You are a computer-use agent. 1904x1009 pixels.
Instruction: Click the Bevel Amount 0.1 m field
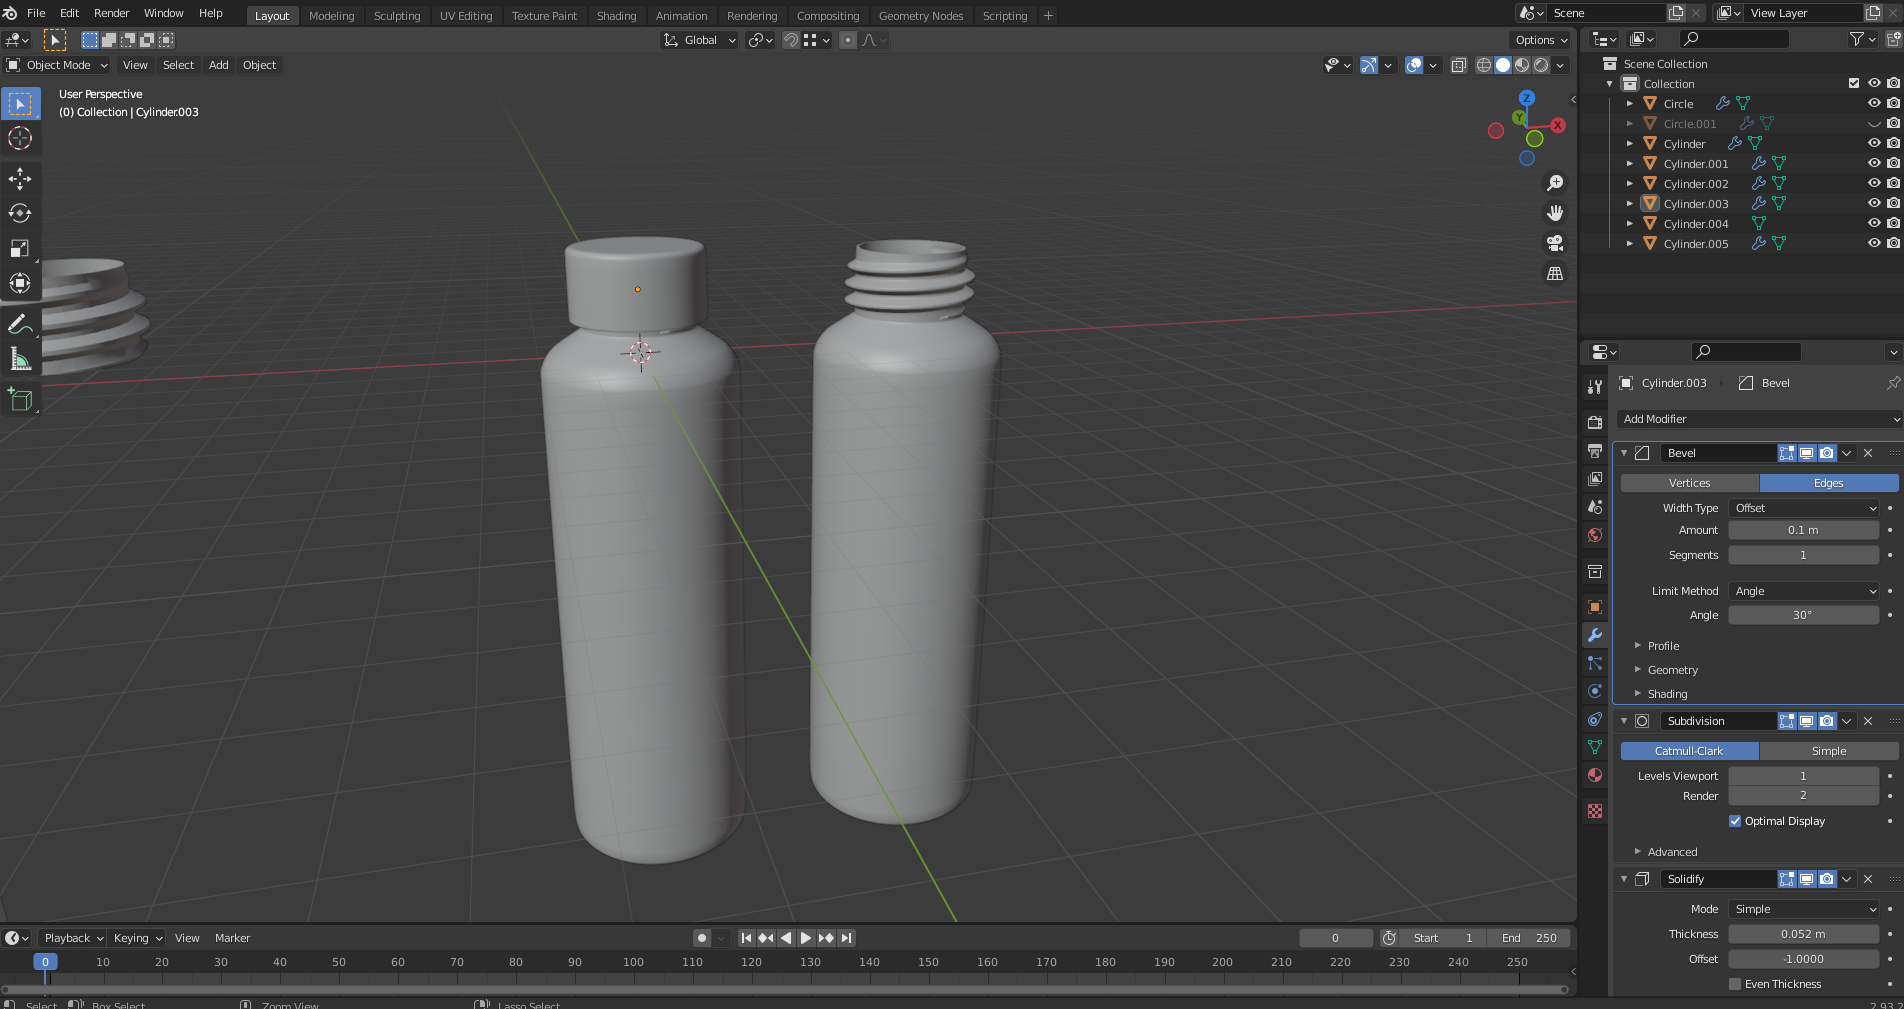pyautogui.click(x=1803, y=530)
